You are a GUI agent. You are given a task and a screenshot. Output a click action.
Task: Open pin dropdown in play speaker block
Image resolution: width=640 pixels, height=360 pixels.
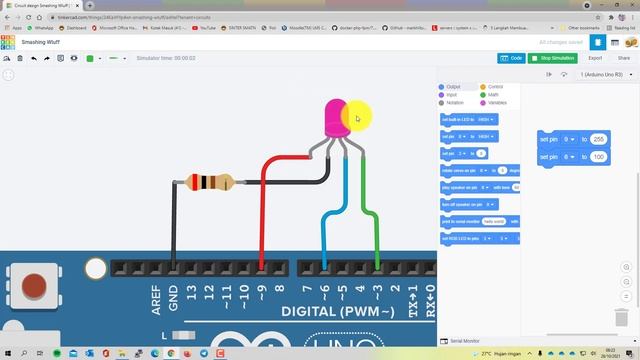[x=484, y=188]
